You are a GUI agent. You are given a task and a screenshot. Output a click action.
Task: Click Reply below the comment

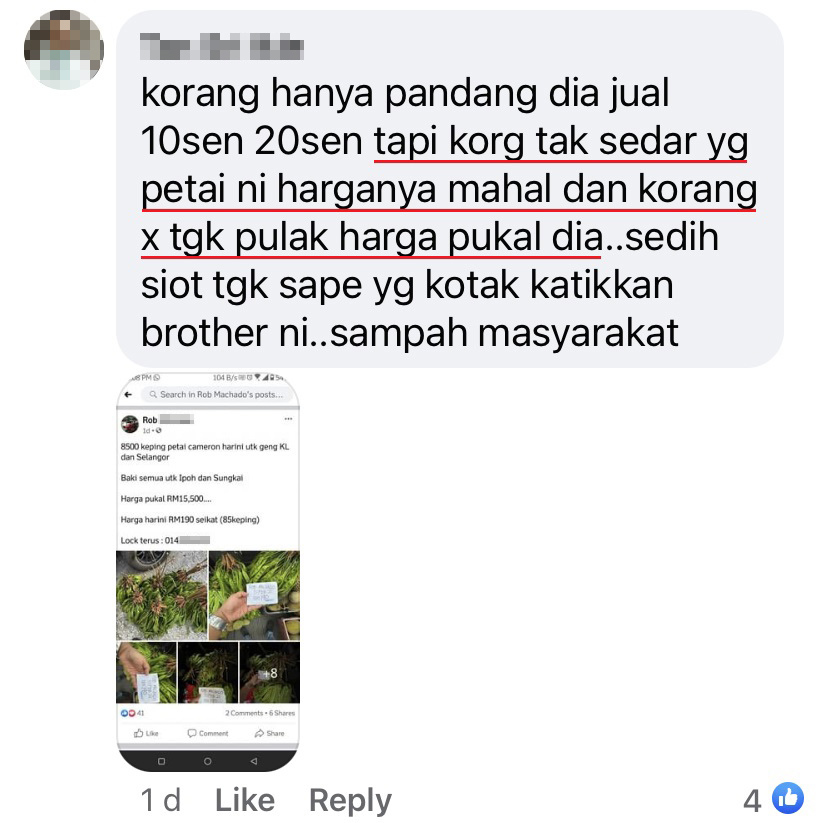350,801
